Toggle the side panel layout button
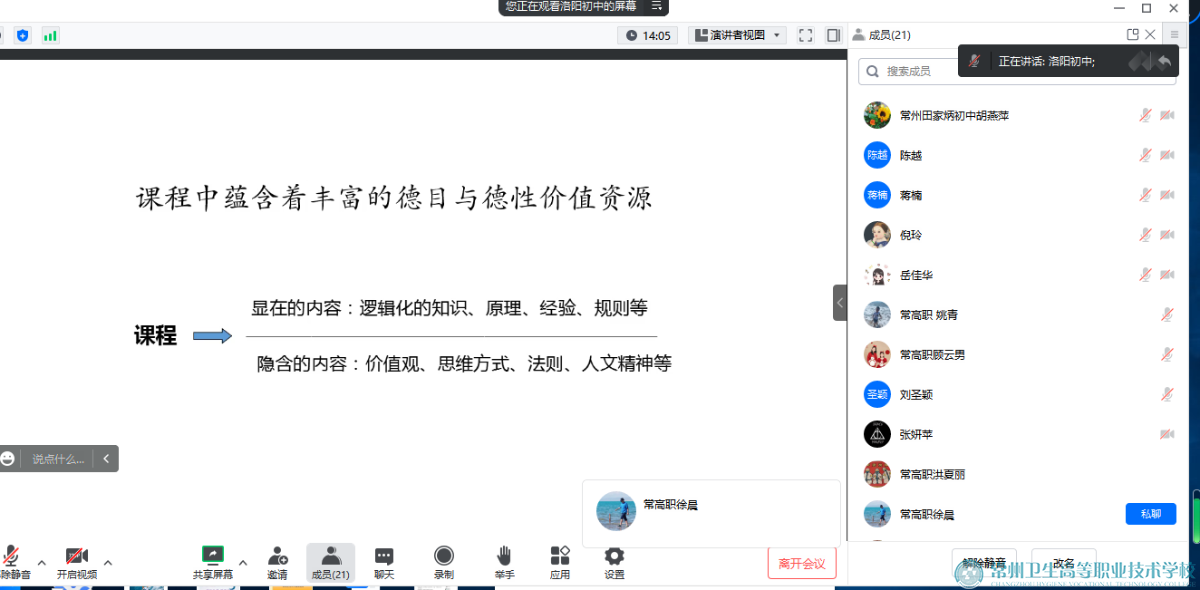This screenshot has height=590, width=1200. 833,35
